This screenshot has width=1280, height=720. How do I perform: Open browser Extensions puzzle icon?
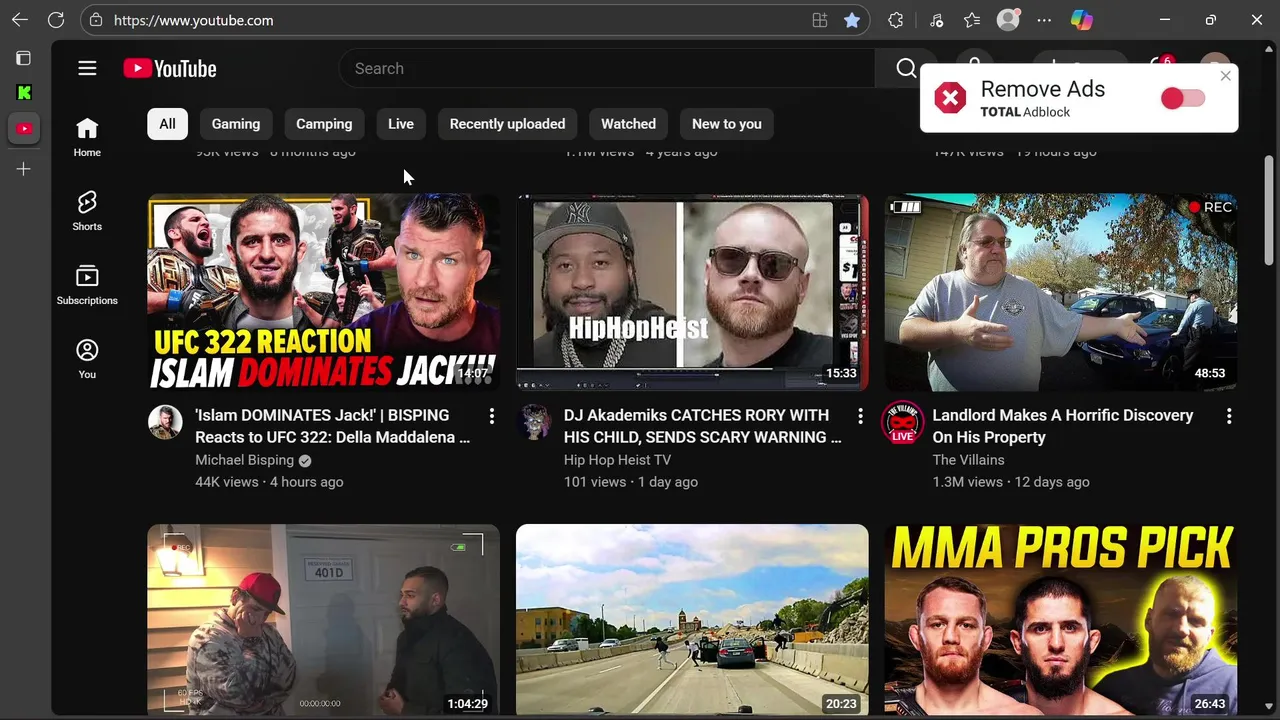coord(896,20)
